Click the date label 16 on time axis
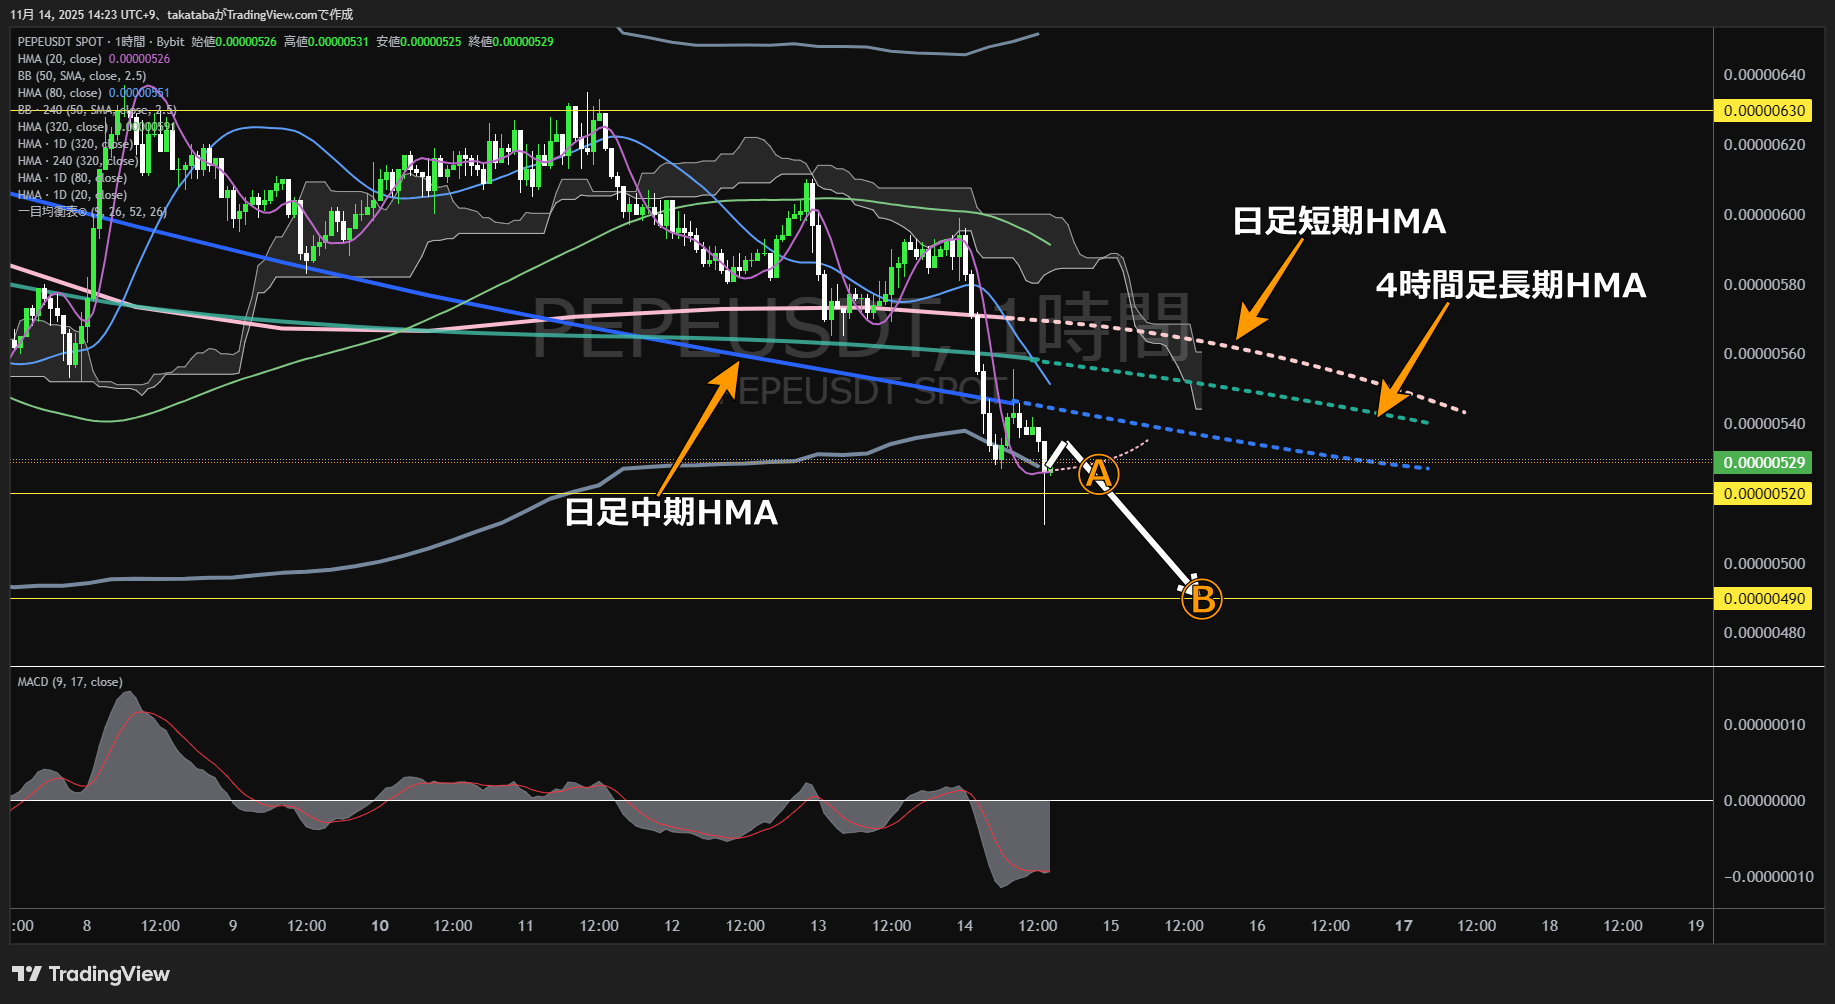Viewport: 1835px width, 1004px height. tap(1257, 926)
